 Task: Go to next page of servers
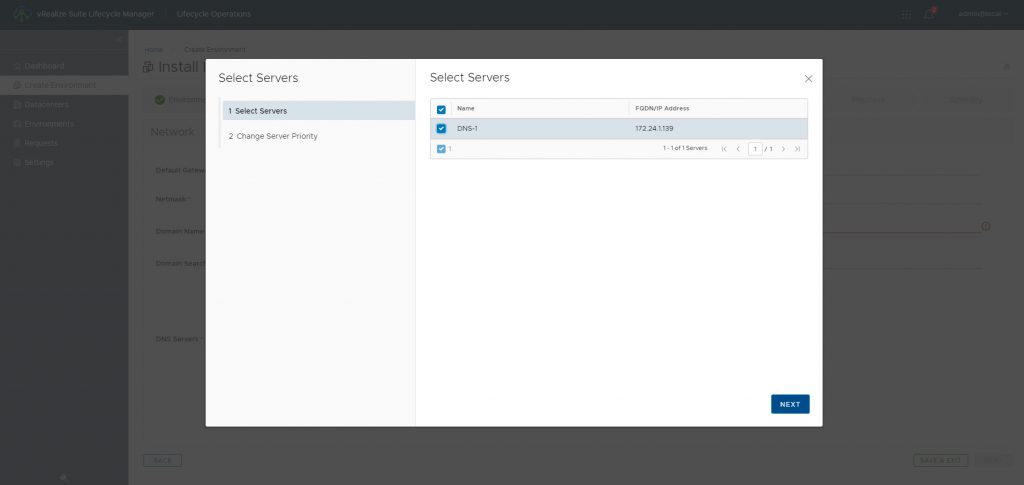(783, 149)
